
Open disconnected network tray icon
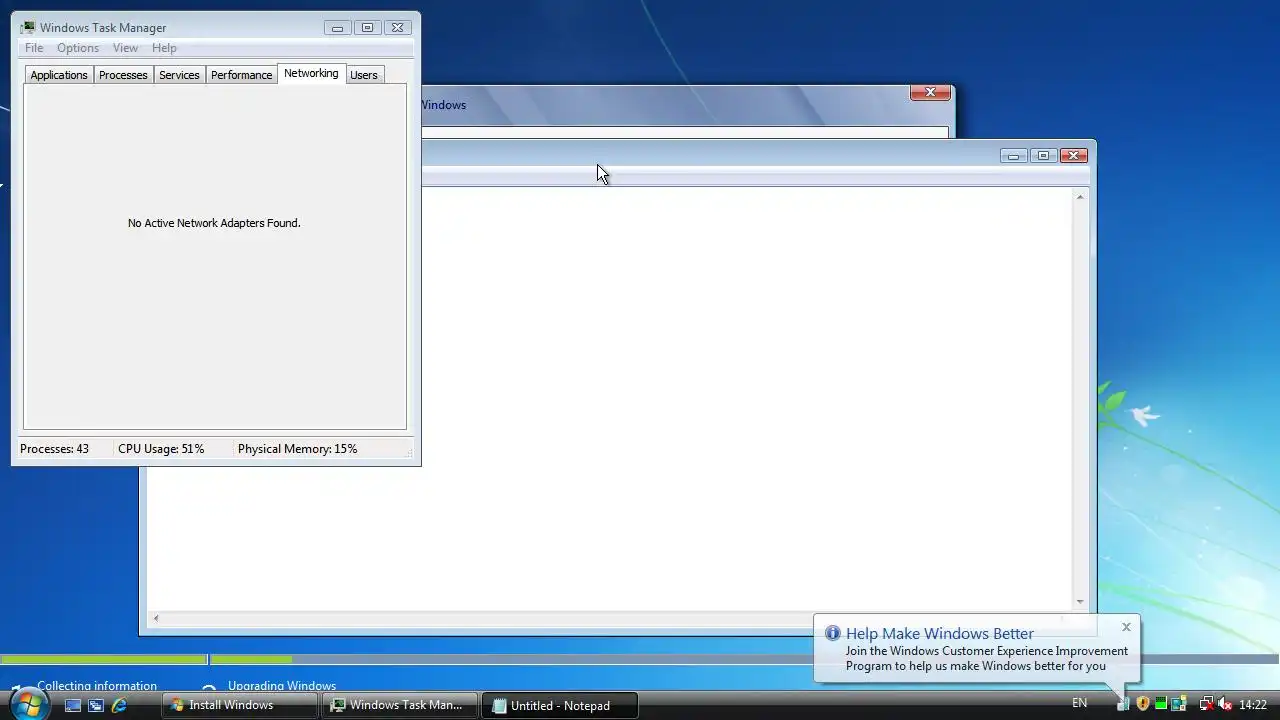1207,703
